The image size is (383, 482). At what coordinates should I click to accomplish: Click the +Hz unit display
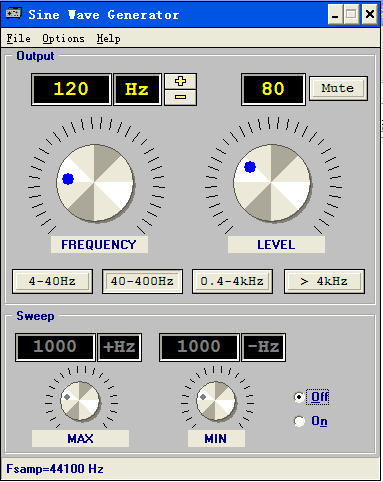(x=119, y=347)
